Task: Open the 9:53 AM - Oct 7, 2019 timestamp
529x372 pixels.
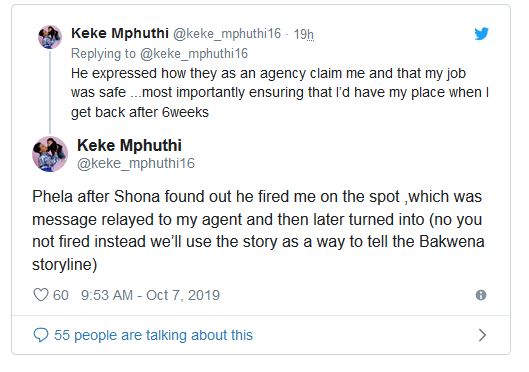Action: tap(150, 295)
